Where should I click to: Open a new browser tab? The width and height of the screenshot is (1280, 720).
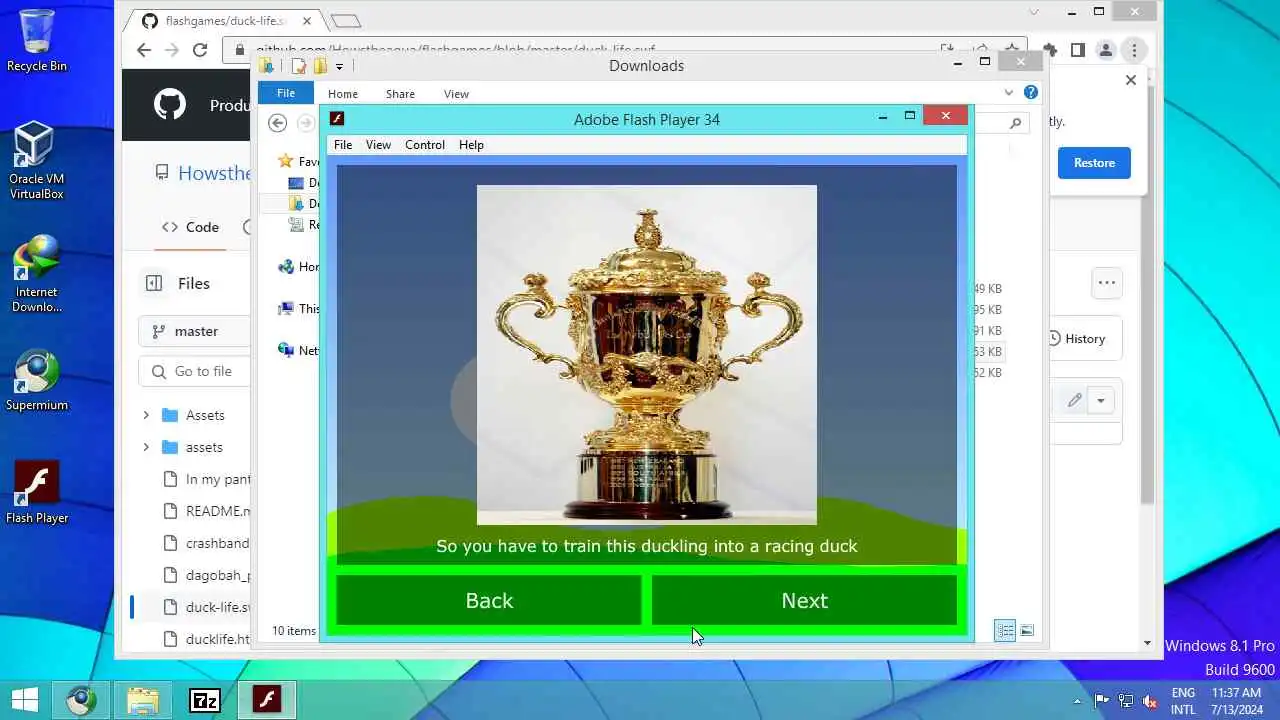(345, 20)
